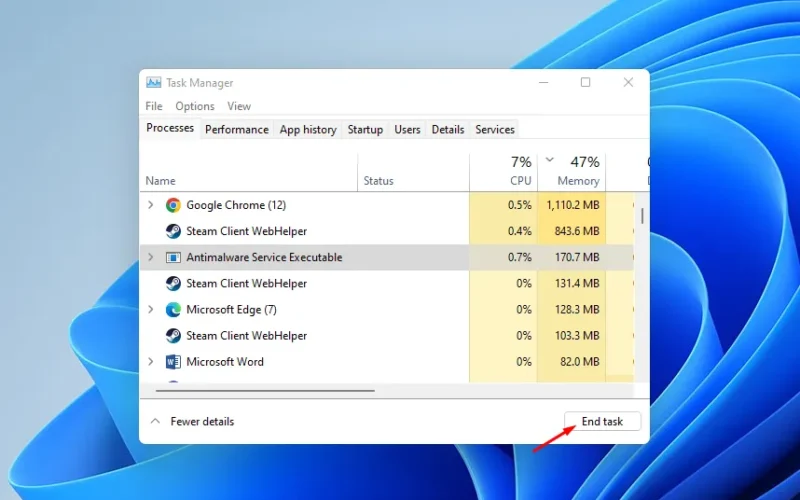Click the 82.0 MB memory value
This screenshot has height=500, width=800.
(x=580, y=362)
